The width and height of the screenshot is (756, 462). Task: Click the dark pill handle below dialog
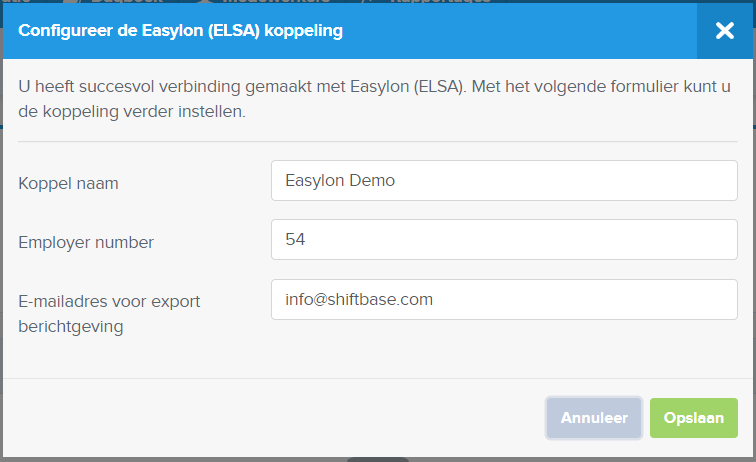(378, 460)
